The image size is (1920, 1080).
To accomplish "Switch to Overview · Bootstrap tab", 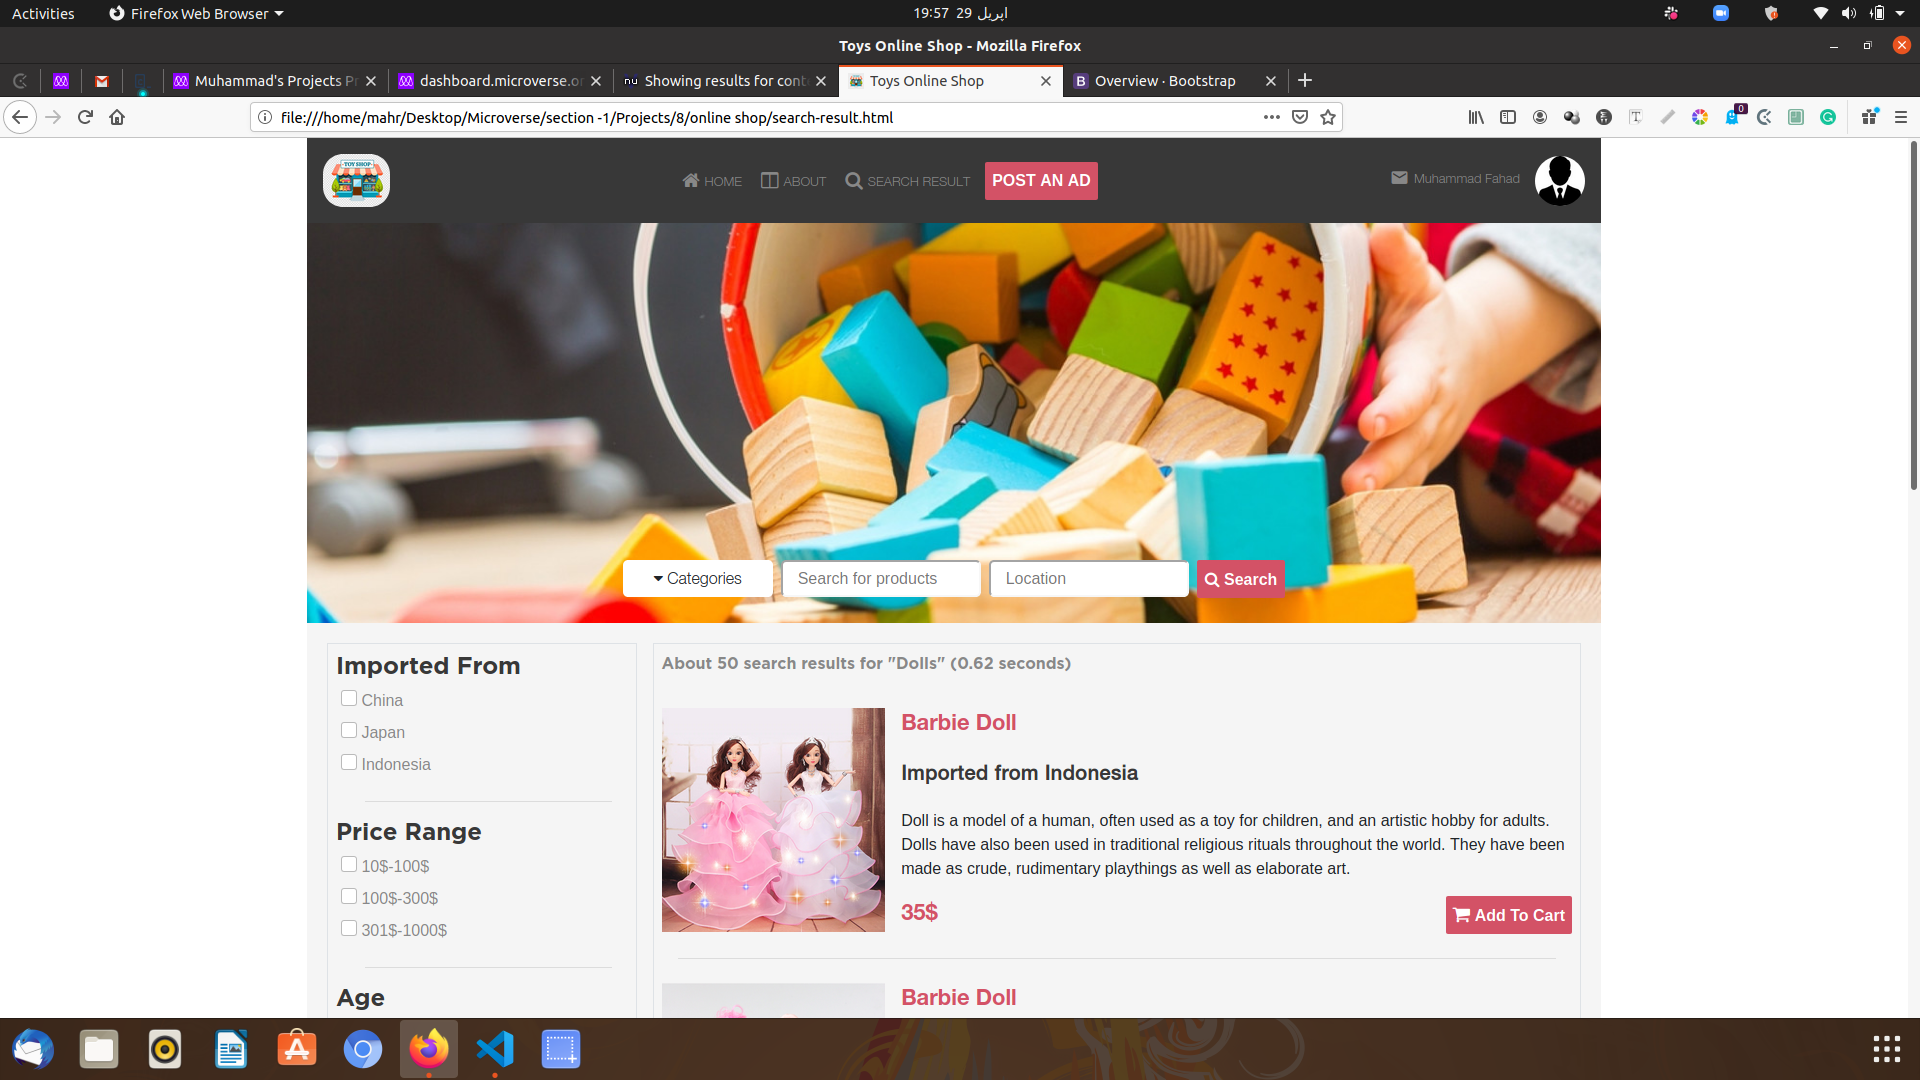I will [x=1164, y=81].
